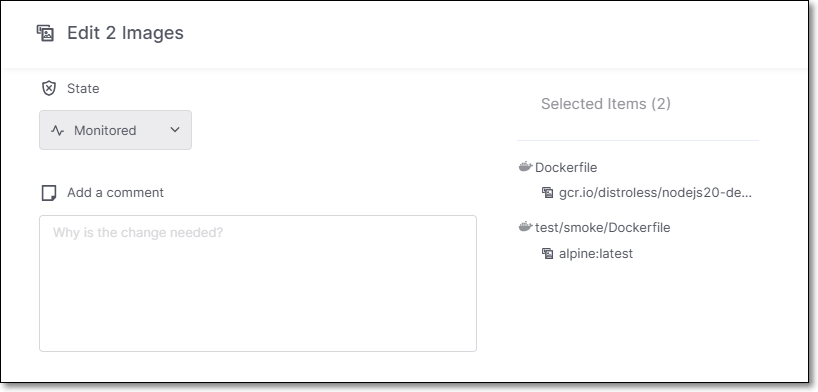
Task: Click the images icon beside Edit 2 Images
Action: tap(45, 33)
